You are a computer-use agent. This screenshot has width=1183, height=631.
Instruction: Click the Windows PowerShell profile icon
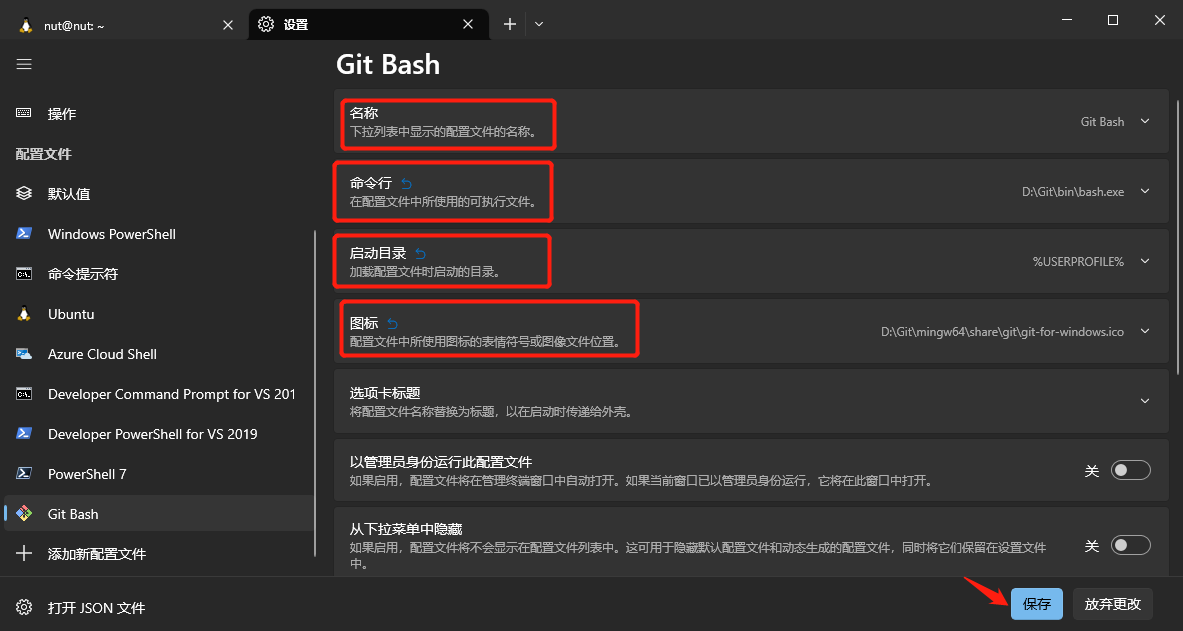(x=24, y=233)
